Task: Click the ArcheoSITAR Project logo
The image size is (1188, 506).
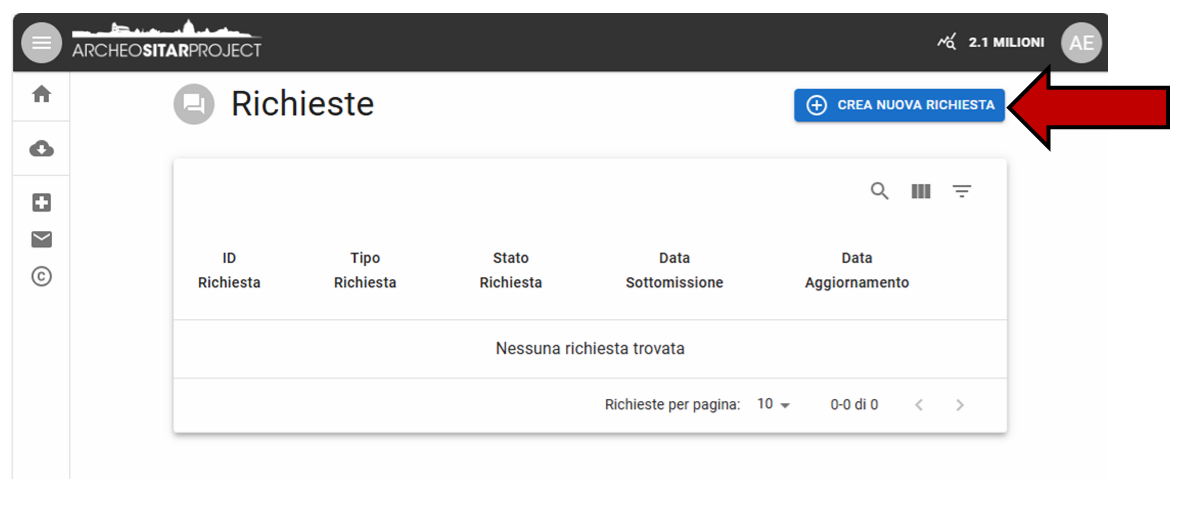Action: click(166, 42)
